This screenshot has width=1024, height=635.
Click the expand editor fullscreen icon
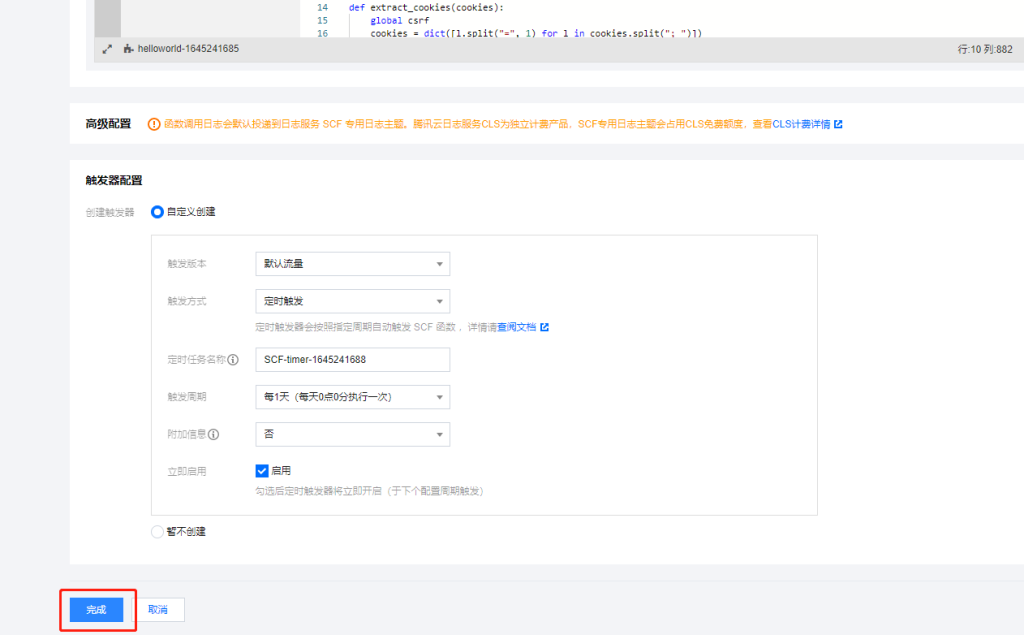[107, 49]
